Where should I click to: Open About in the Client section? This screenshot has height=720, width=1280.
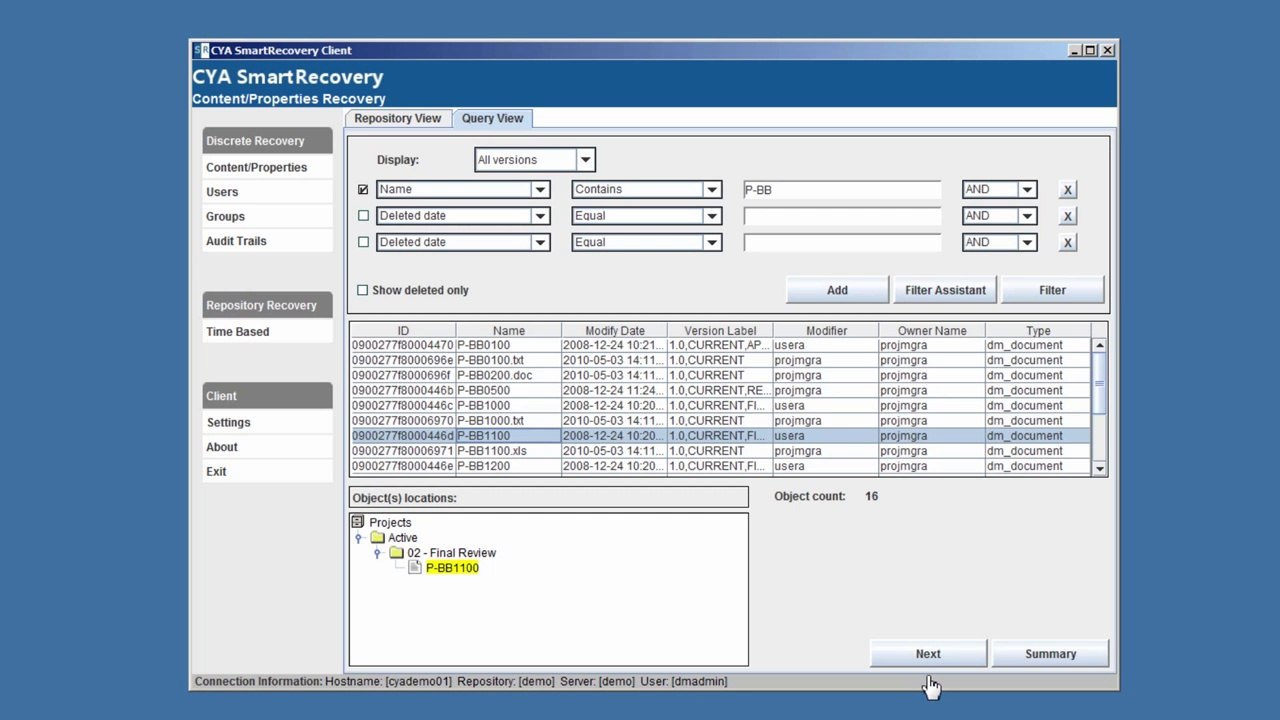pyautogui.click(x=267, y=447)
